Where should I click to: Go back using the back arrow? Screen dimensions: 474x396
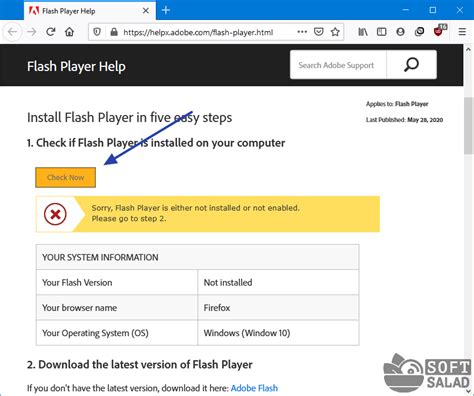click(x=13, y=32)
